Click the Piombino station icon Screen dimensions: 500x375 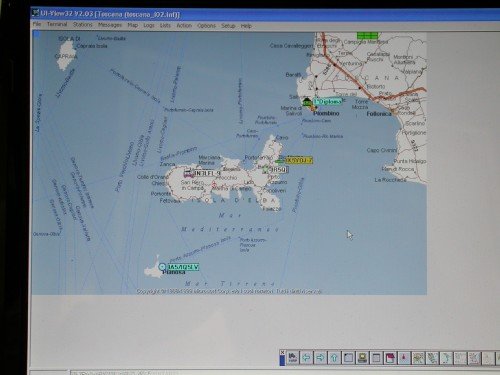pyautogui.click(x=307, y=101)
